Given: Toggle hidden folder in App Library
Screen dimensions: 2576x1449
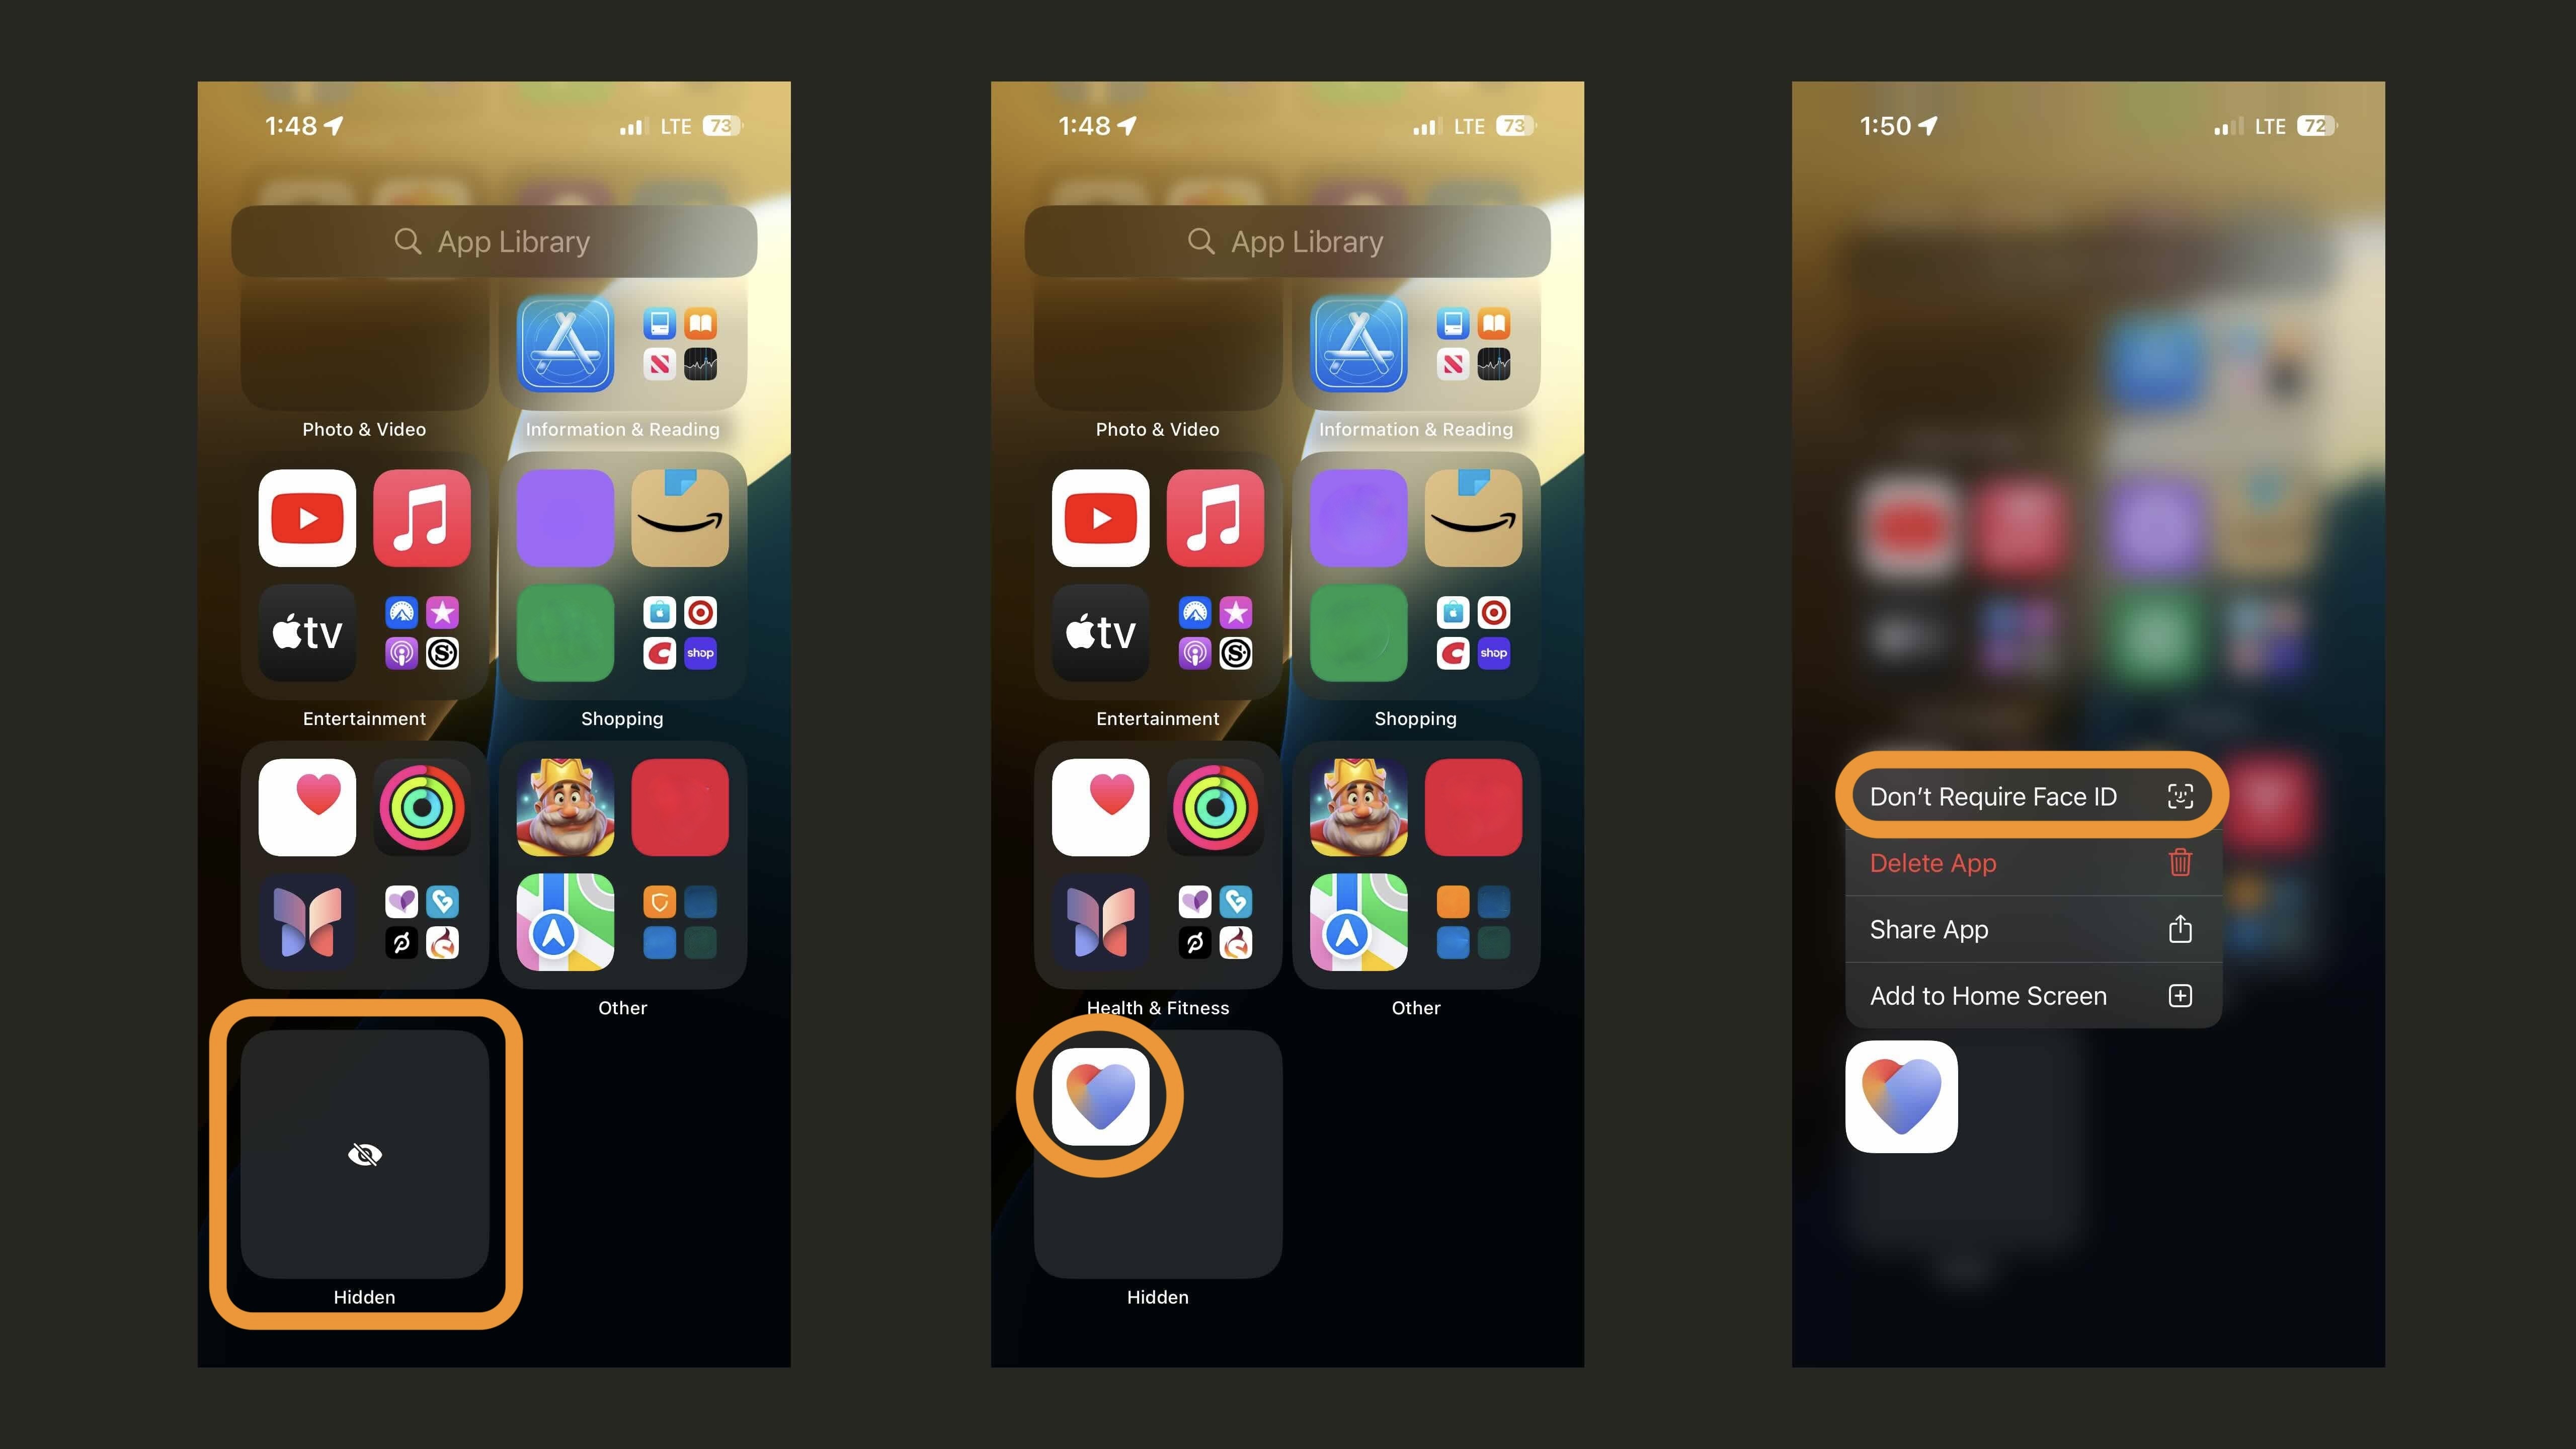Looking at the screenshot, I should click(364, 1154).
